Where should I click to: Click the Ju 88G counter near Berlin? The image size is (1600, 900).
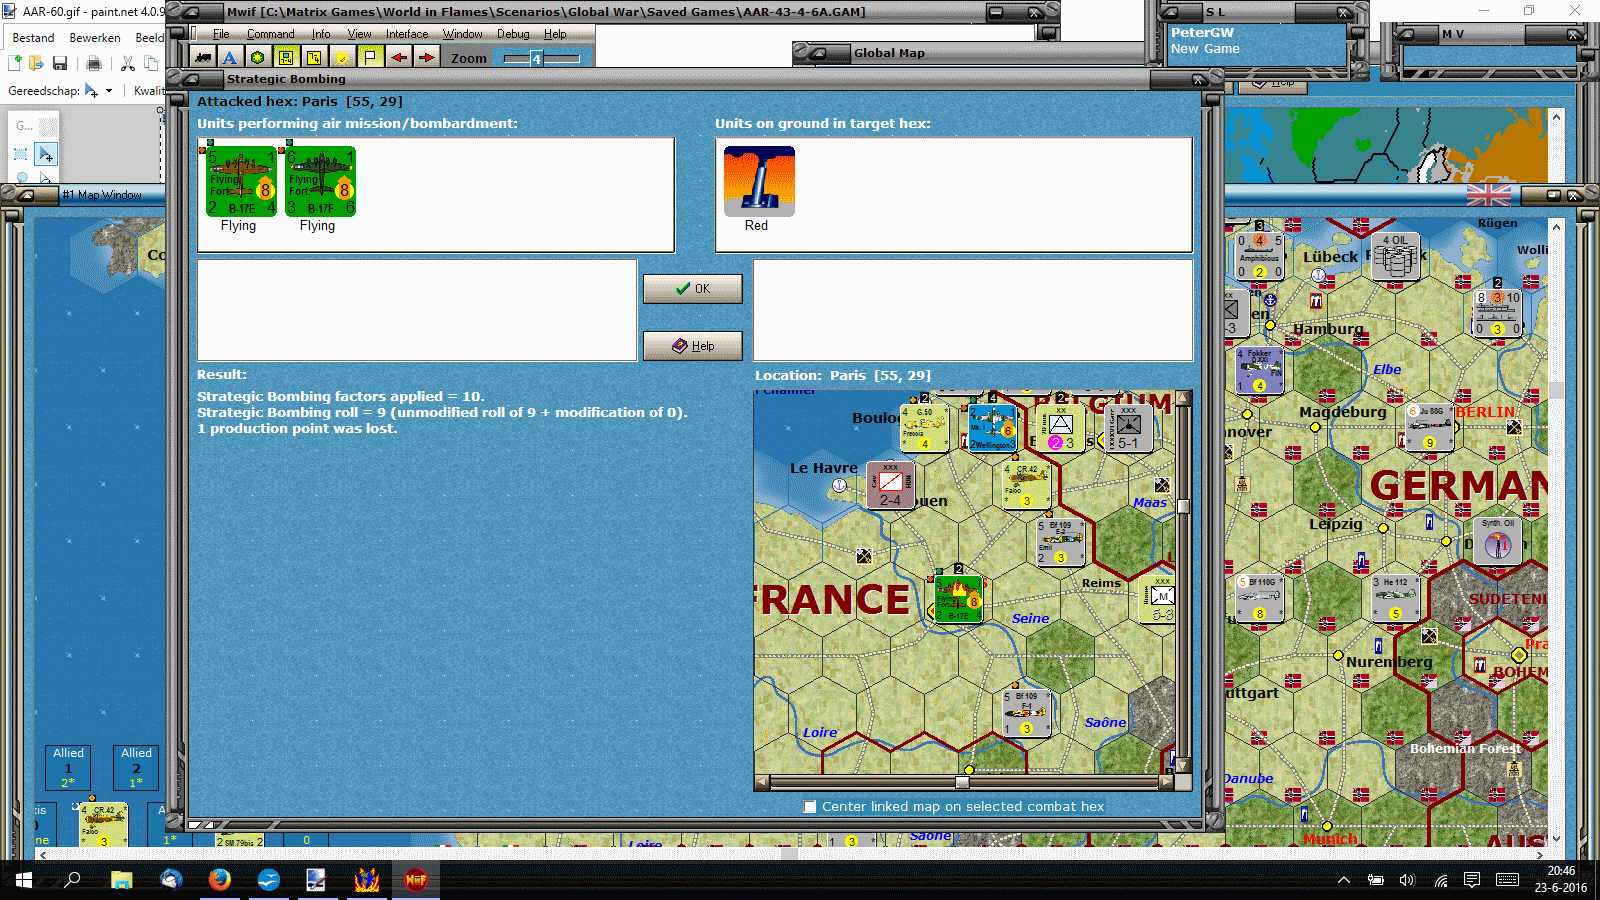tap(1429, 427)
